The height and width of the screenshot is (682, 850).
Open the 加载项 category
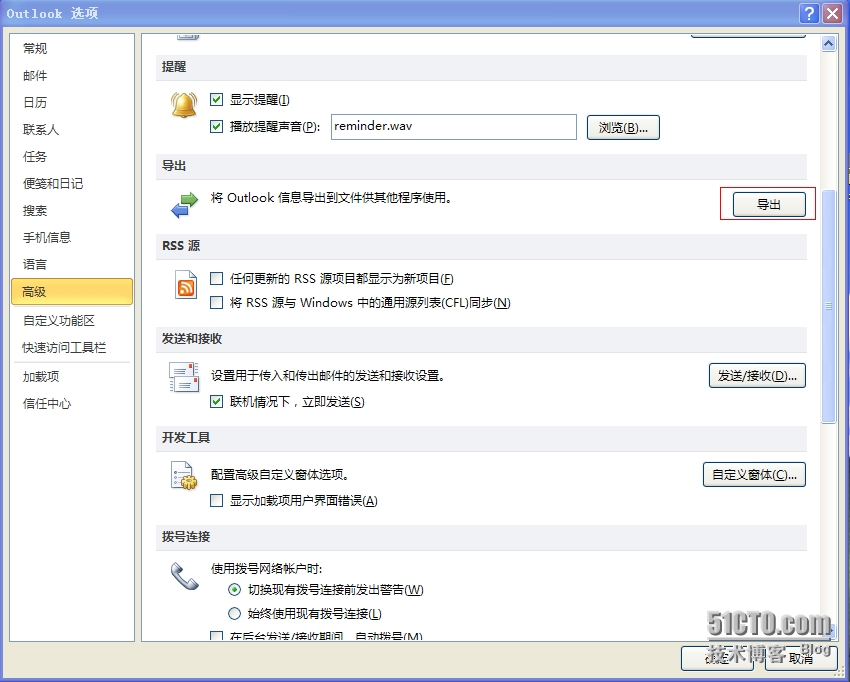72,376
